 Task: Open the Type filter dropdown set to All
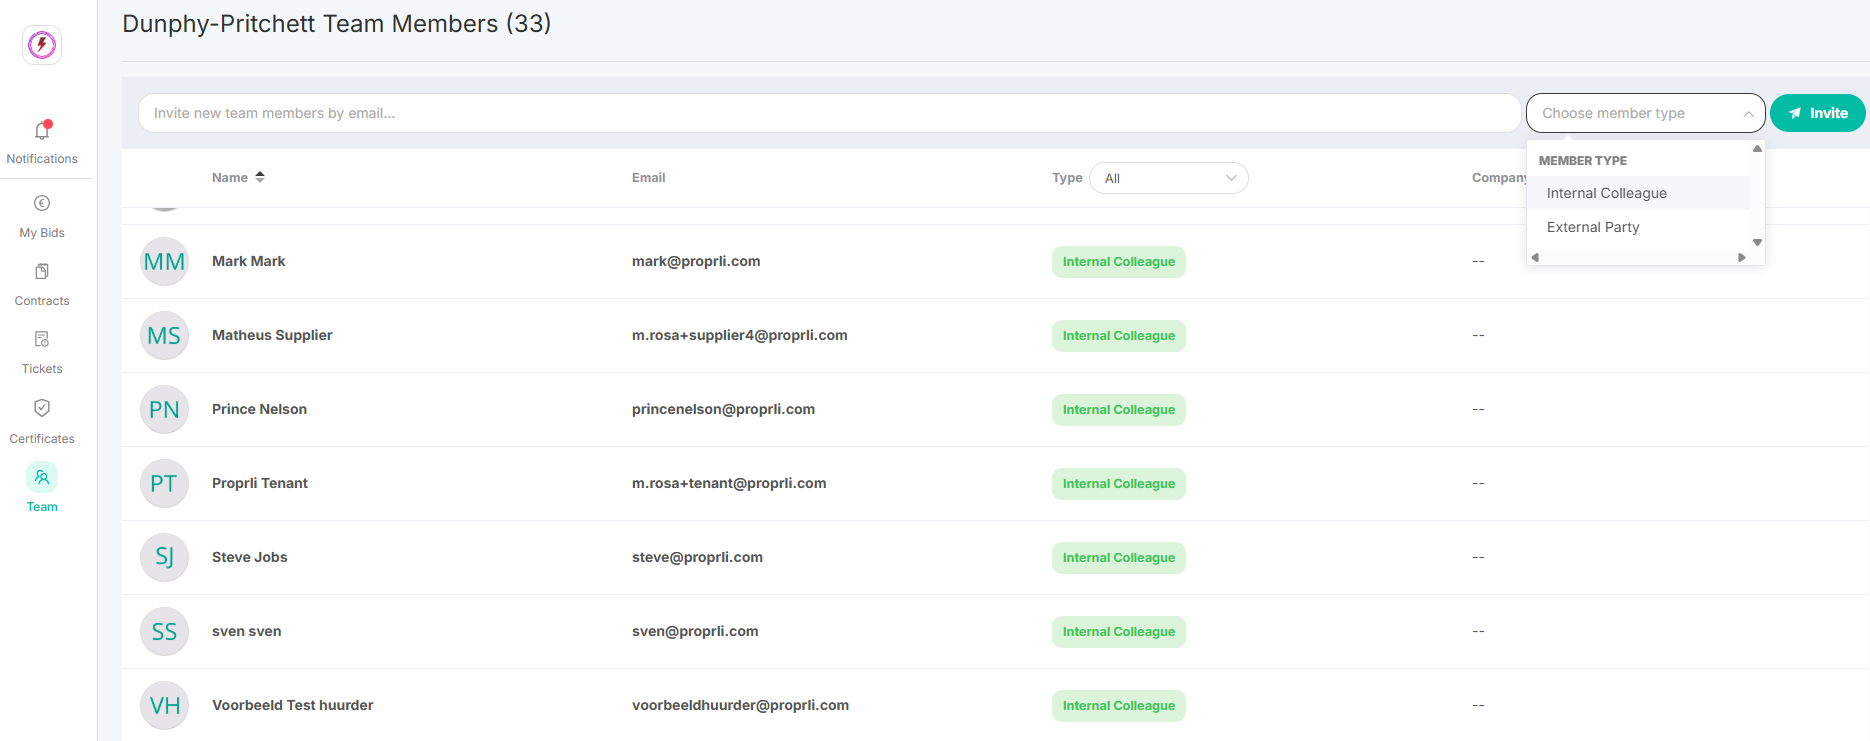click(x=1168, y=178)
